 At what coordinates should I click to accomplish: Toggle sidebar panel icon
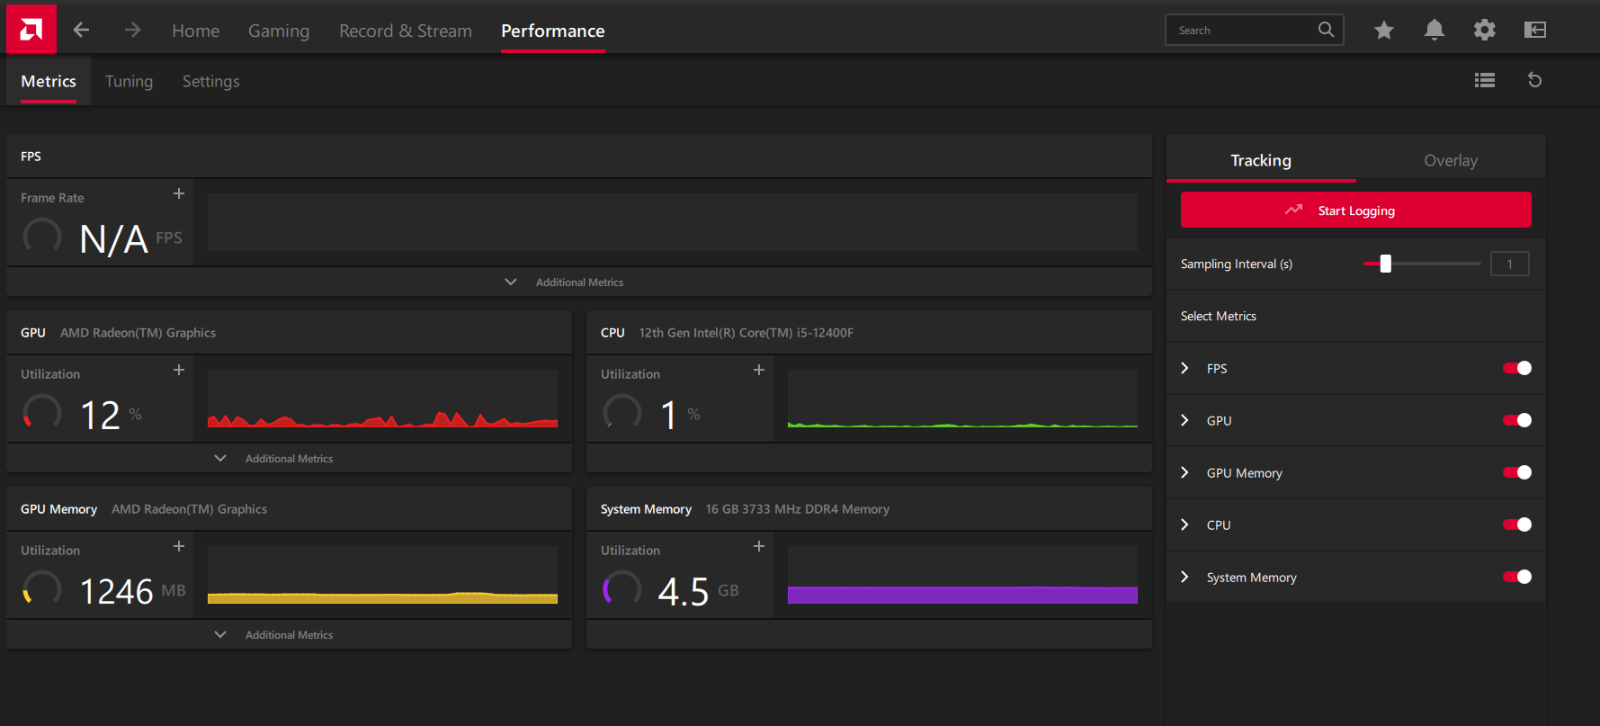(1535, 30)
